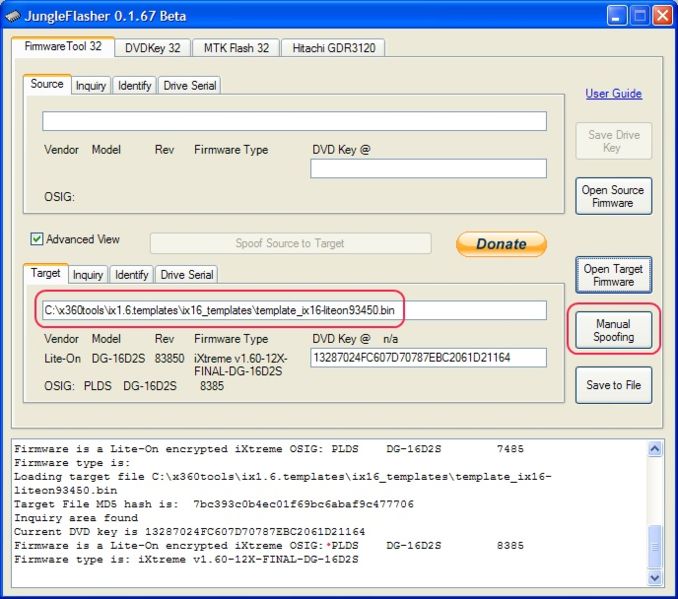Click 'Target File MD5 hash is' log line
The image size is (678, 599).
coord(214,504)
